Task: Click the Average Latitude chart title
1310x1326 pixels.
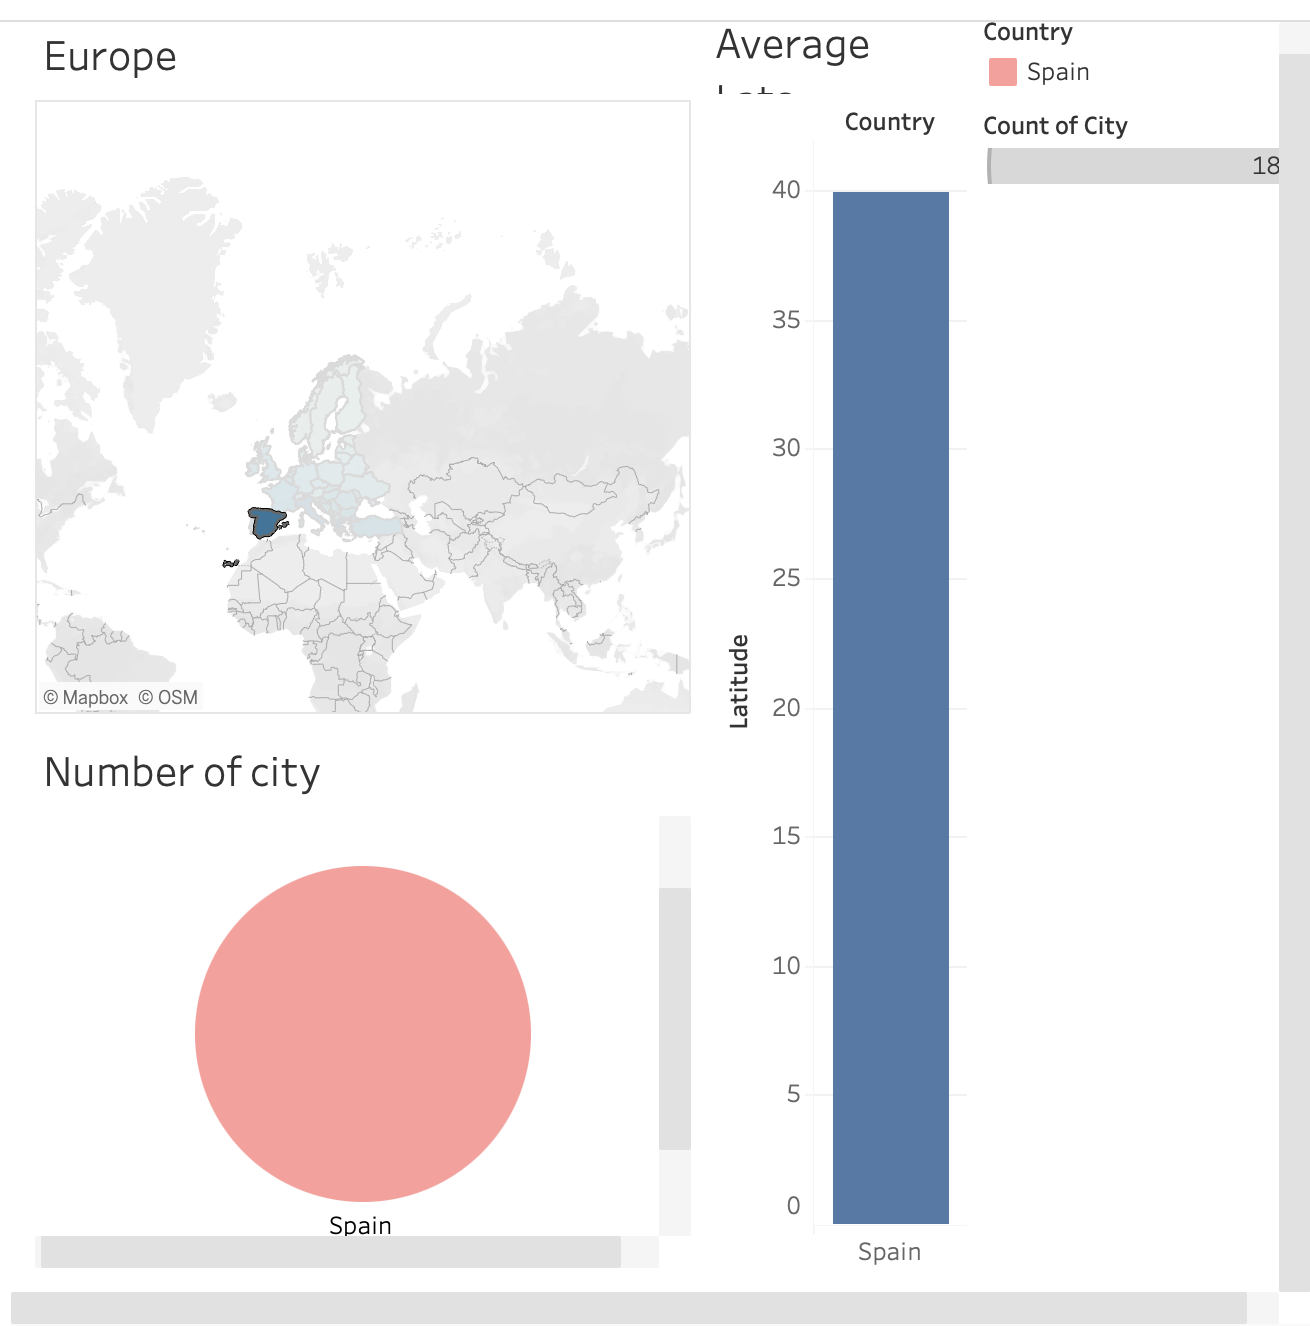Action: click(x=791, y=45)
